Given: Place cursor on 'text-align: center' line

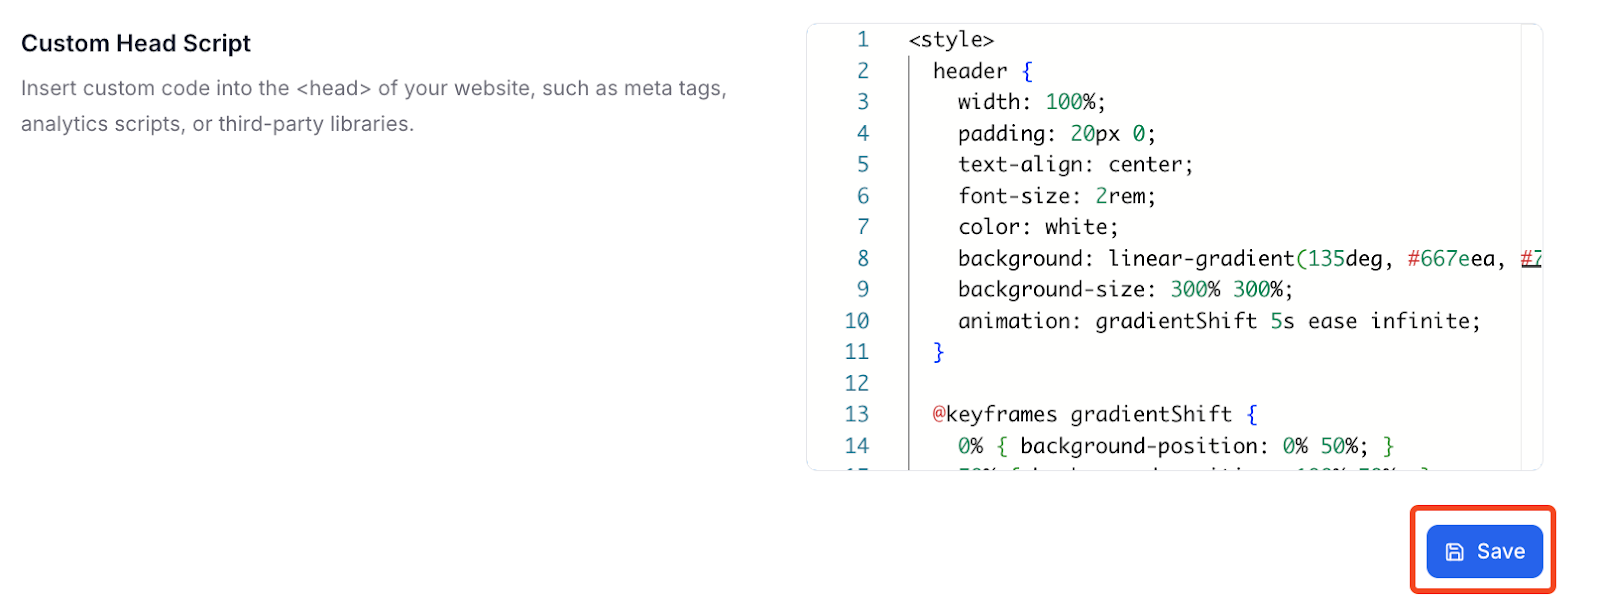Looking at the screenshot, I should 1075,165.
